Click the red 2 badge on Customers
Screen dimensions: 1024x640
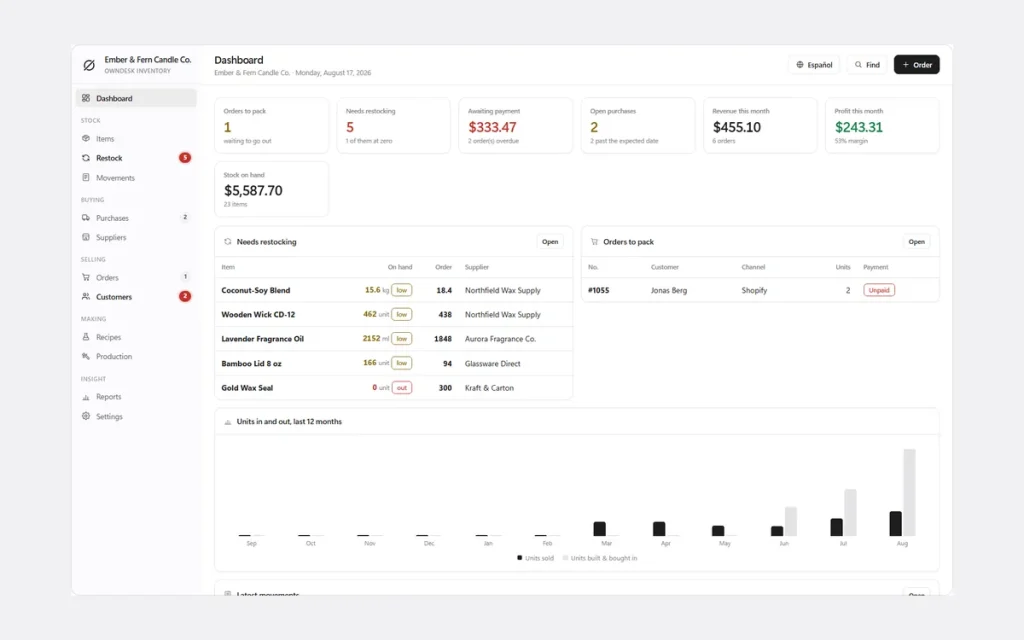185,296
